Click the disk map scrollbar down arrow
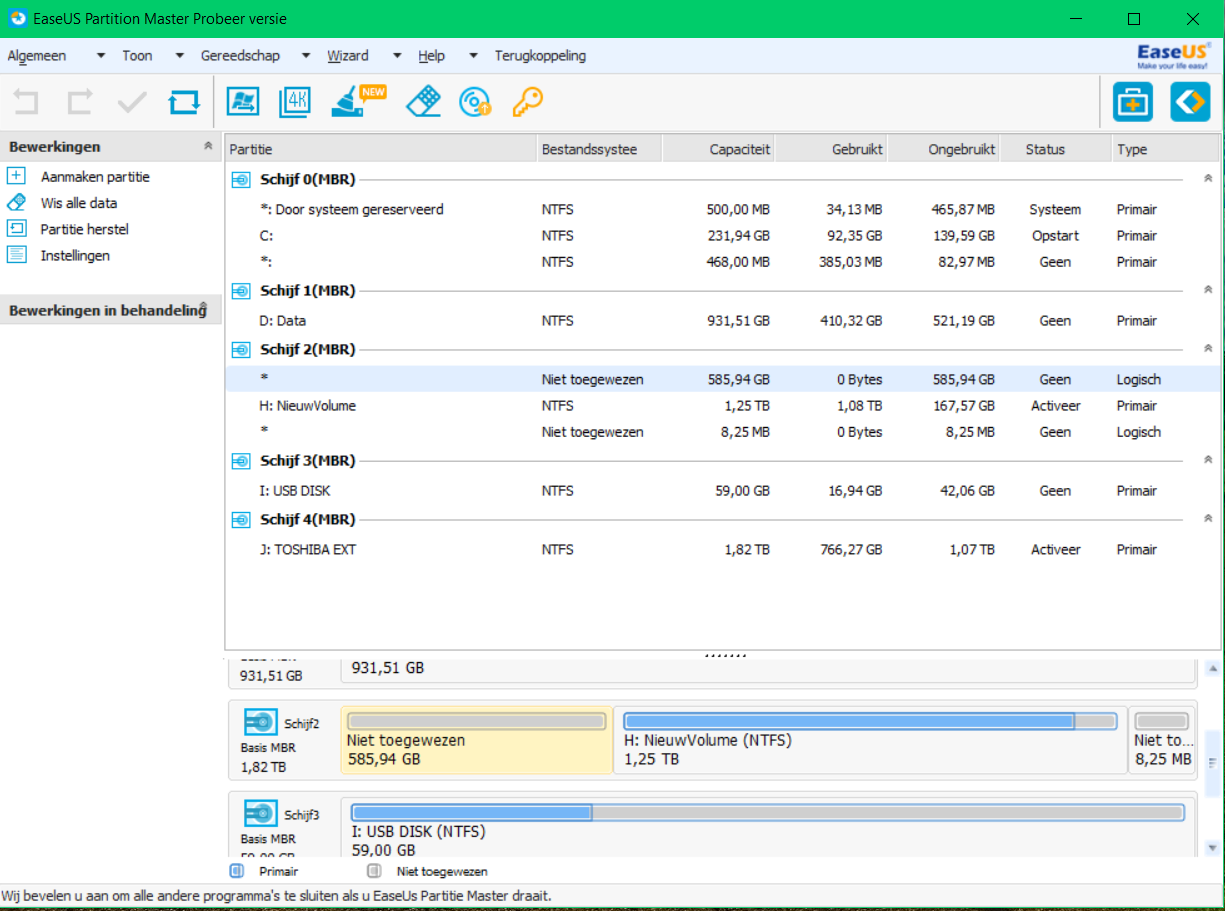 (x=1212, y=848)
